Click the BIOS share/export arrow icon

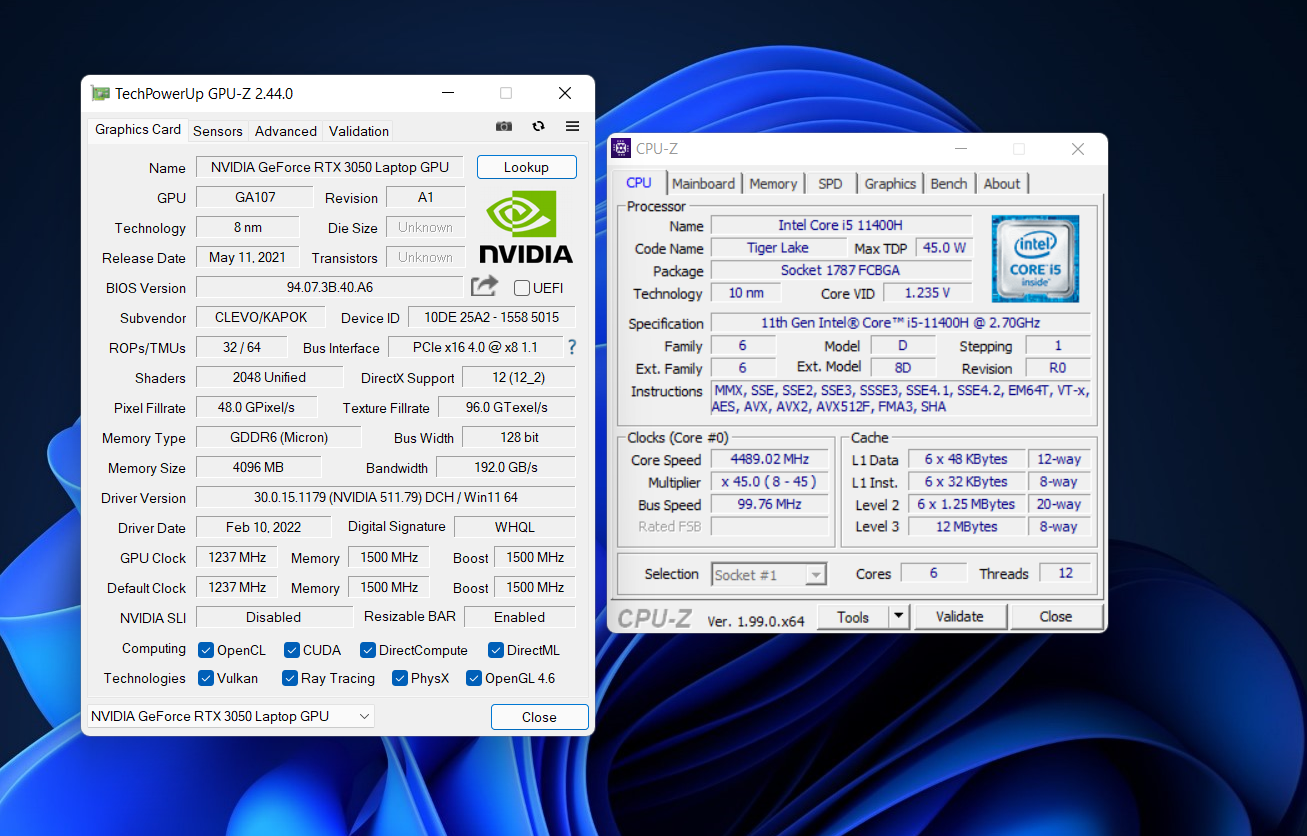(484, 287)
